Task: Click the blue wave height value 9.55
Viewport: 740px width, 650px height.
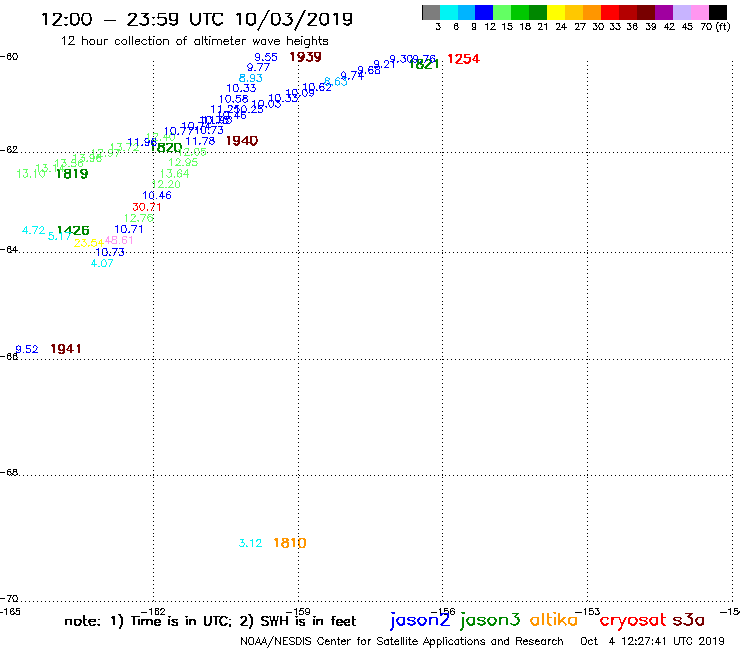Action: click(x=266, y=57)
